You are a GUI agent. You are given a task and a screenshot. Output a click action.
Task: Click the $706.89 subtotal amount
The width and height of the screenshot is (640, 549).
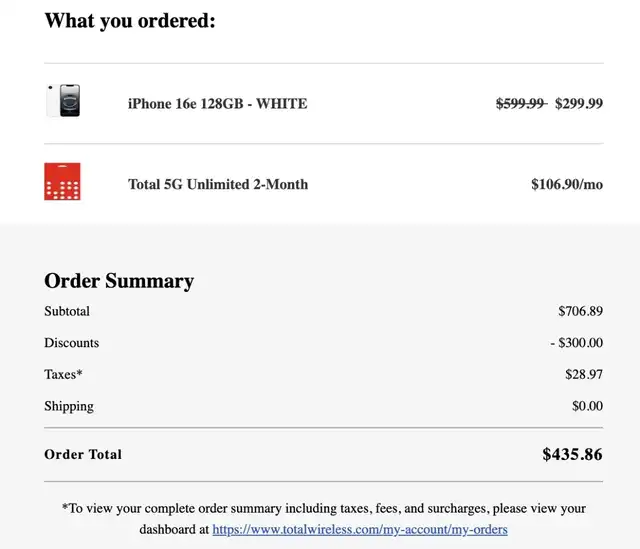580,311
